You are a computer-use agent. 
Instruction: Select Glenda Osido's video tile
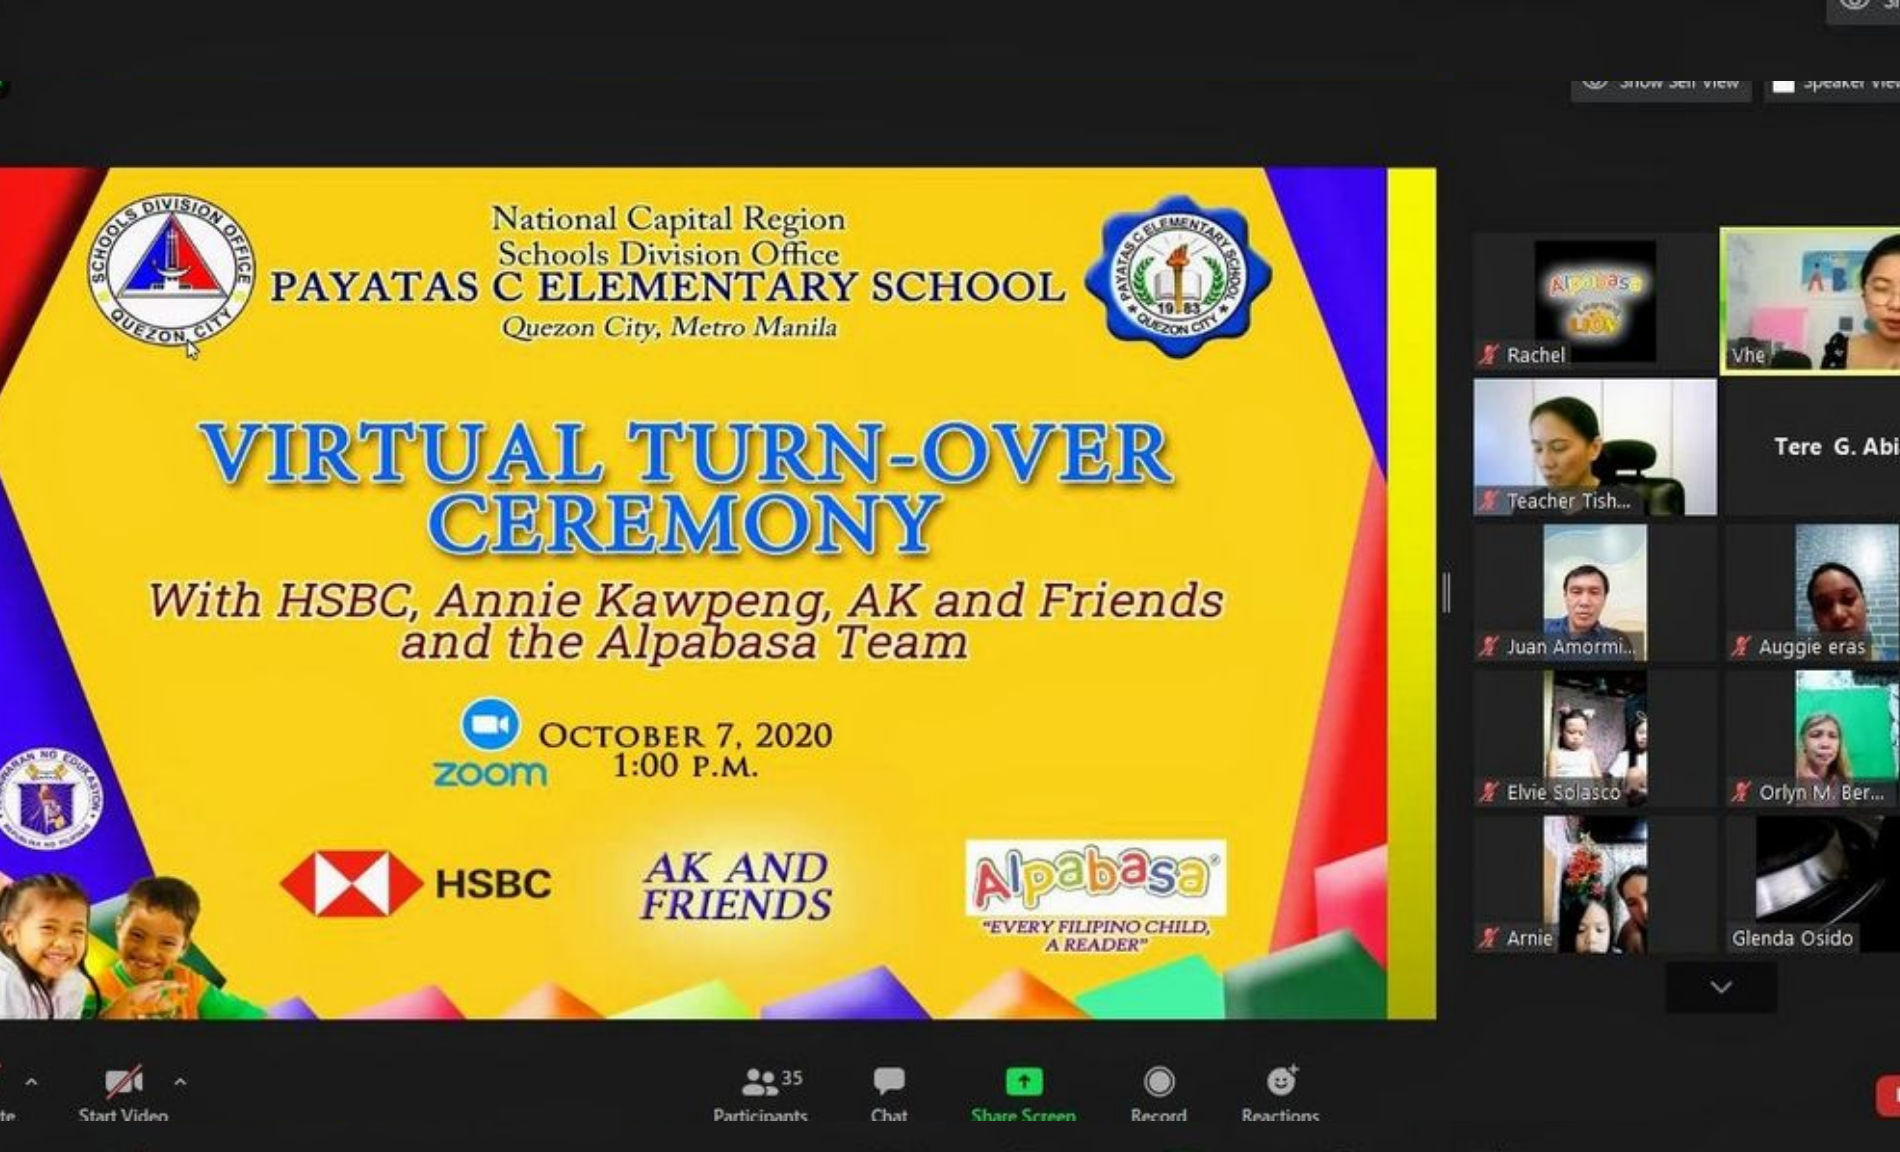[x=1812, y=884]
